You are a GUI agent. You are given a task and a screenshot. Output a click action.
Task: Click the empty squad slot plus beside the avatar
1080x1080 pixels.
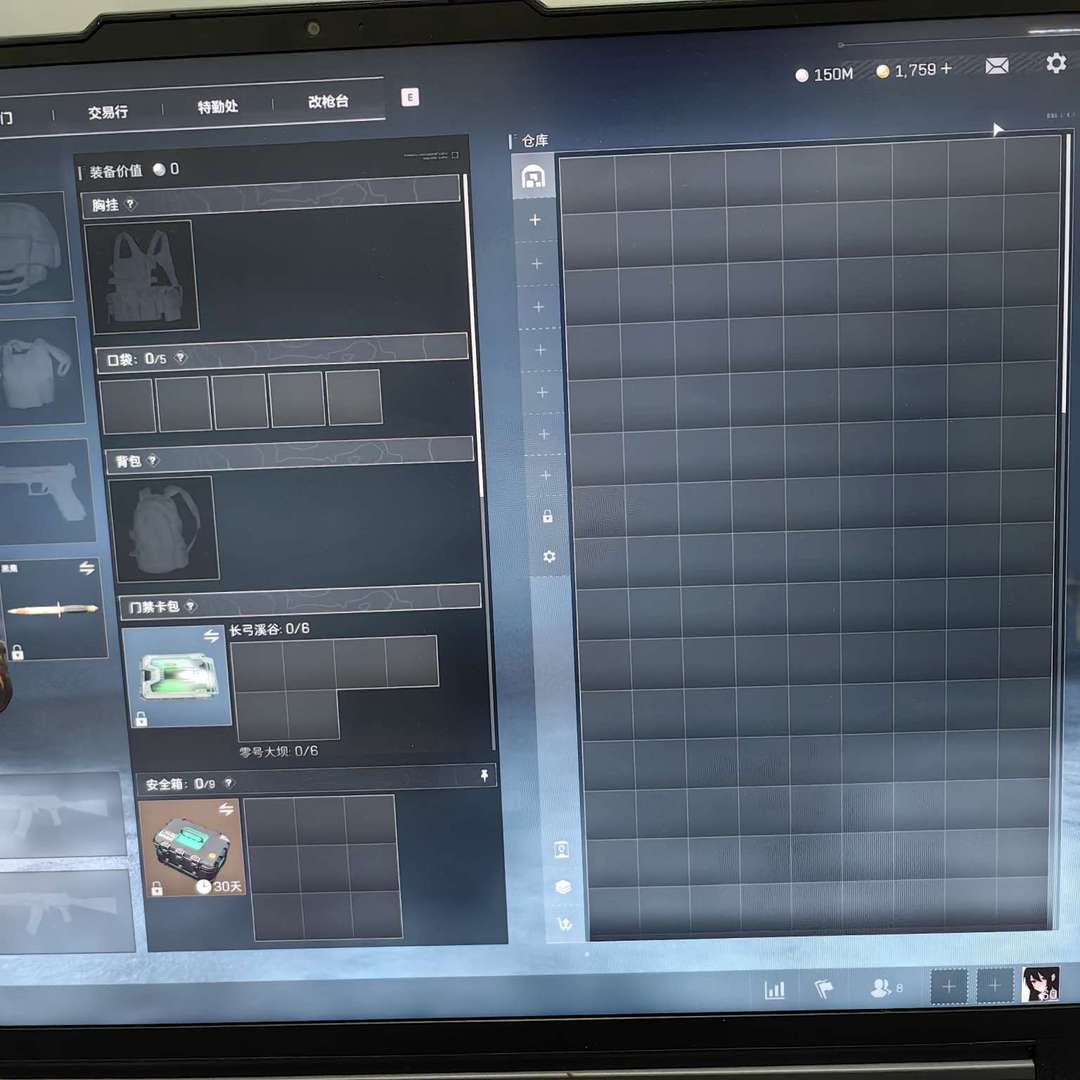(995, 986)
